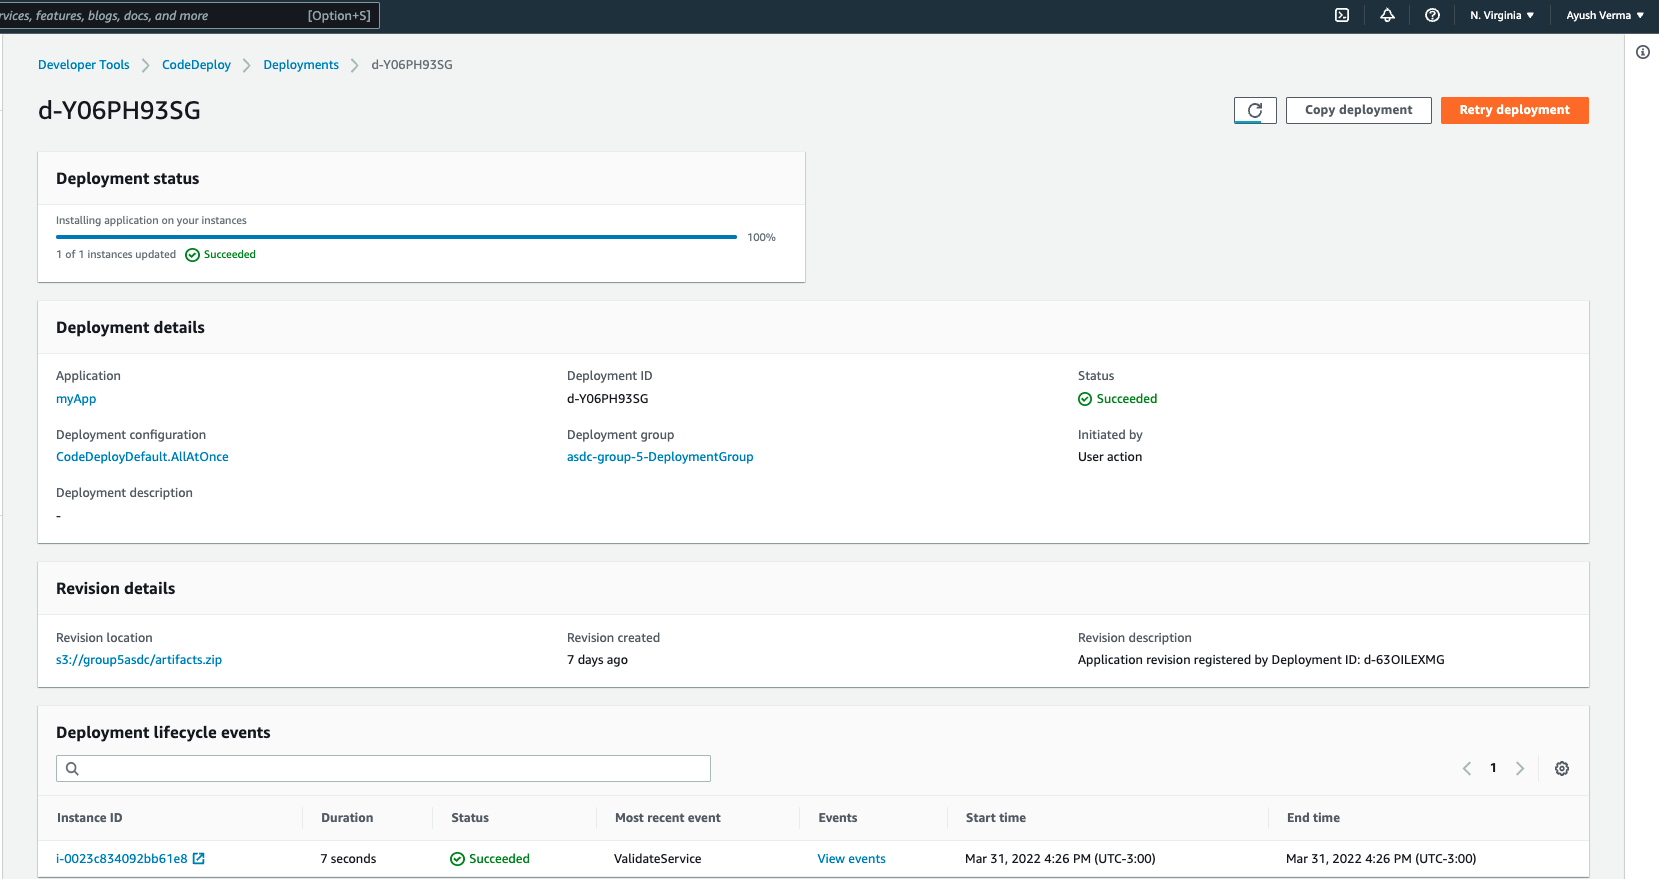This screenshot has width=1659, height=879.
Task: Click the '7 days ago' revision created value
Action: point(597,660)
